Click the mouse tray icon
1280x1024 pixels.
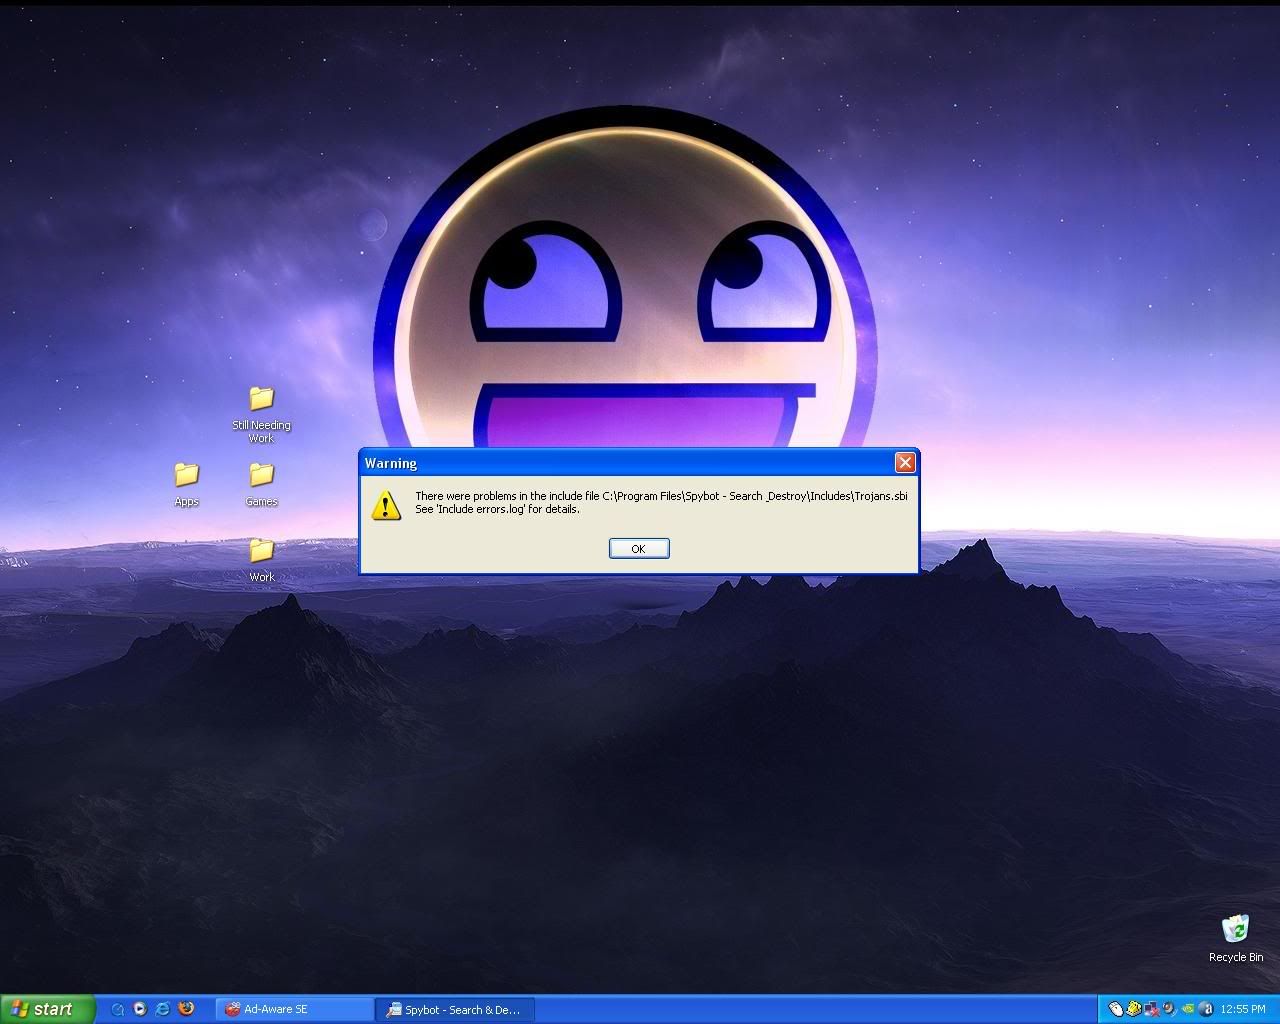1116,1009
